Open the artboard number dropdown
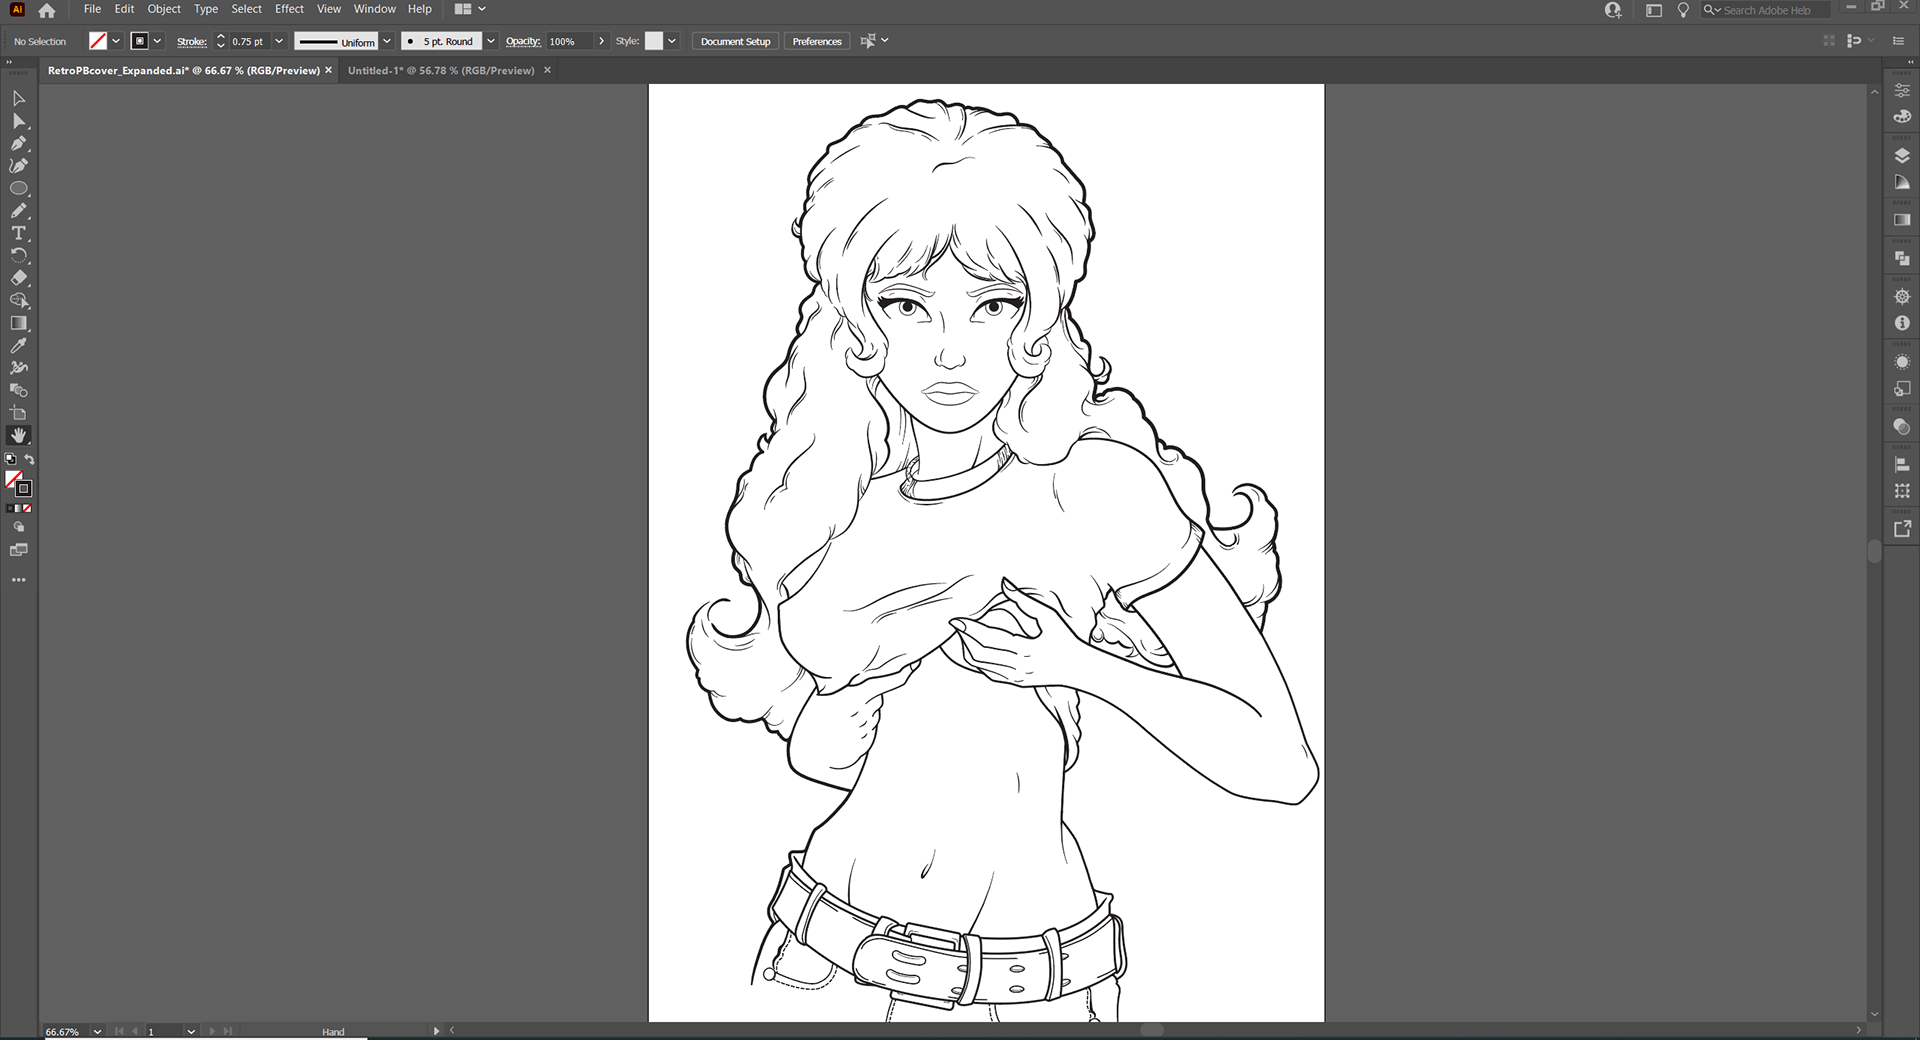 click(x=190, y=1031)
